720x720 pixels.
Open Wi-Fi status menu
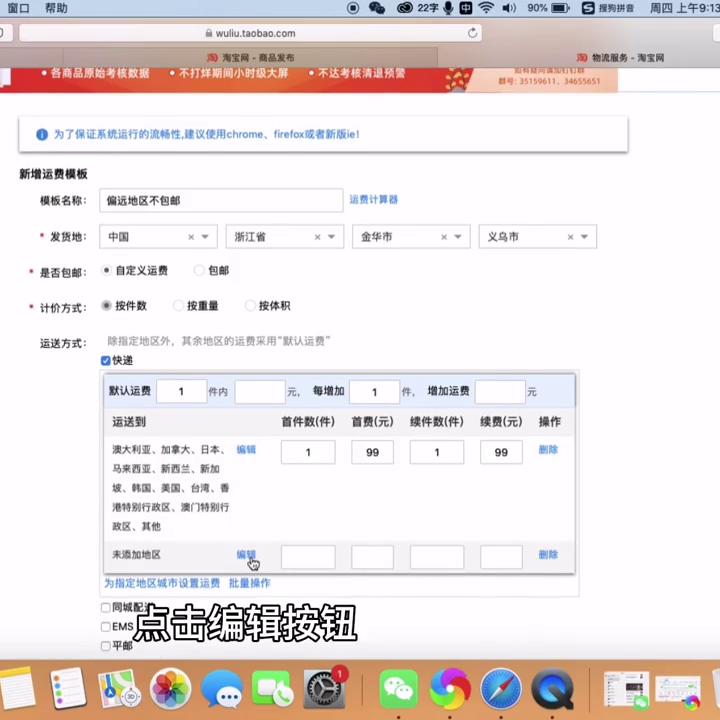(x=486, y=8)
